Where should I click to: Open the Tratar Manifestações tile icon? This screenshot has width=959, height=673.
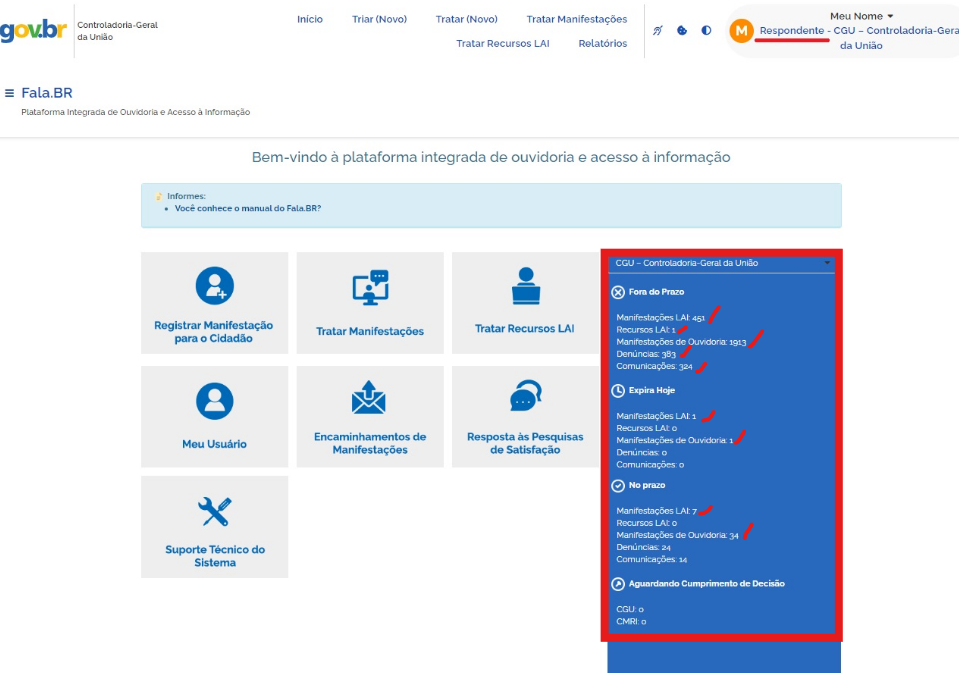pos(369,288)
